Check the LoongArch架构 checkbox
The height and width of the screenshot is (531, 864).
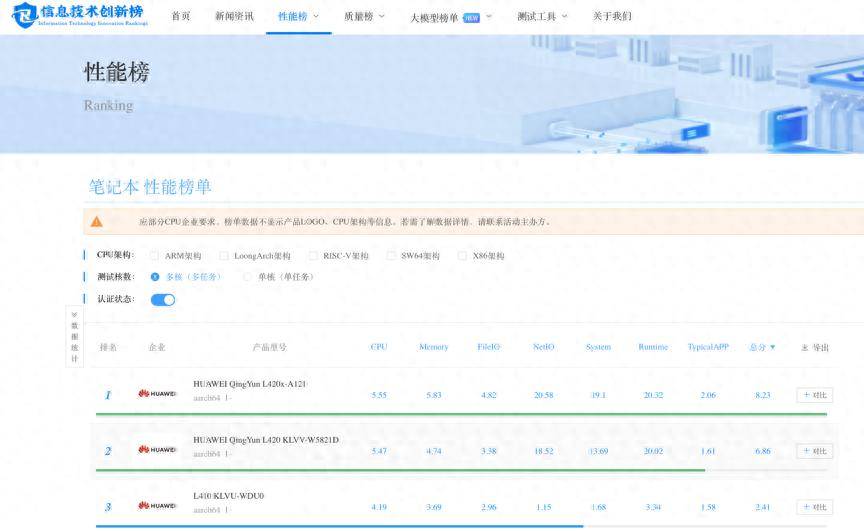224,256
